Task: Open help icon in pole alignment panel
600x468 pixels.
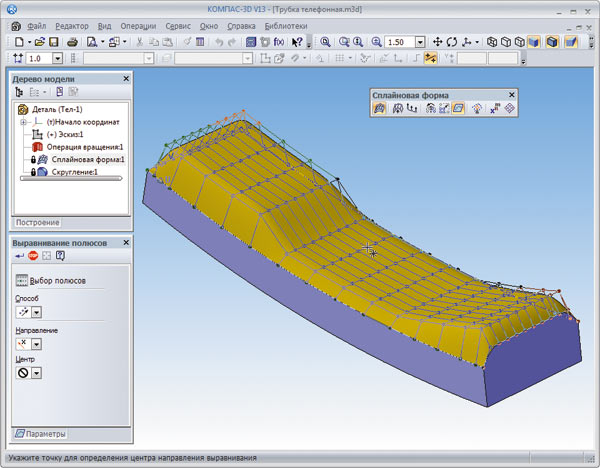Action: tap(61, 257)
